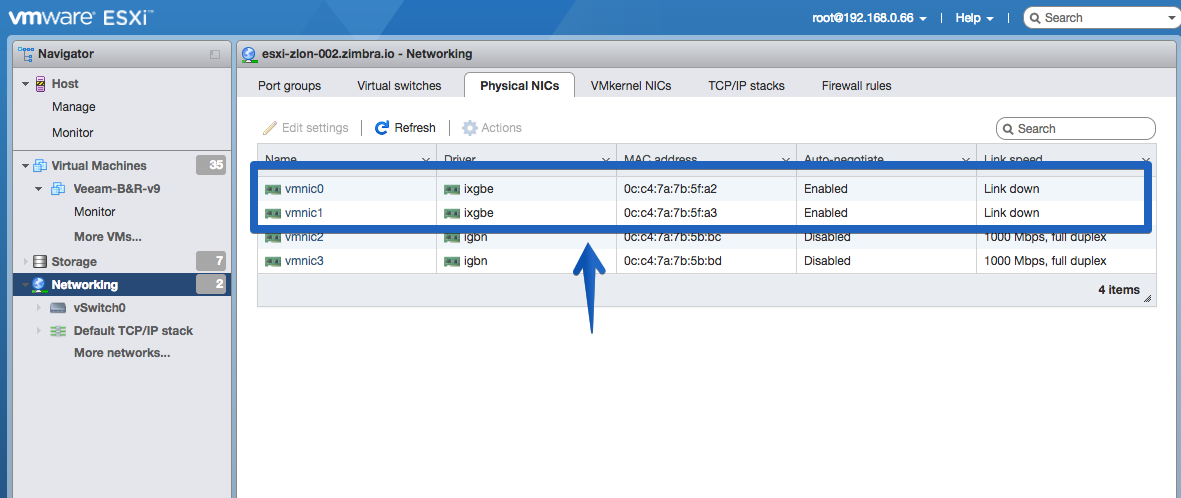
Task: Click MAC address 0c:c4:7a:7b:5b:bd
Action: pyautogui.click(x=672, y=261)
